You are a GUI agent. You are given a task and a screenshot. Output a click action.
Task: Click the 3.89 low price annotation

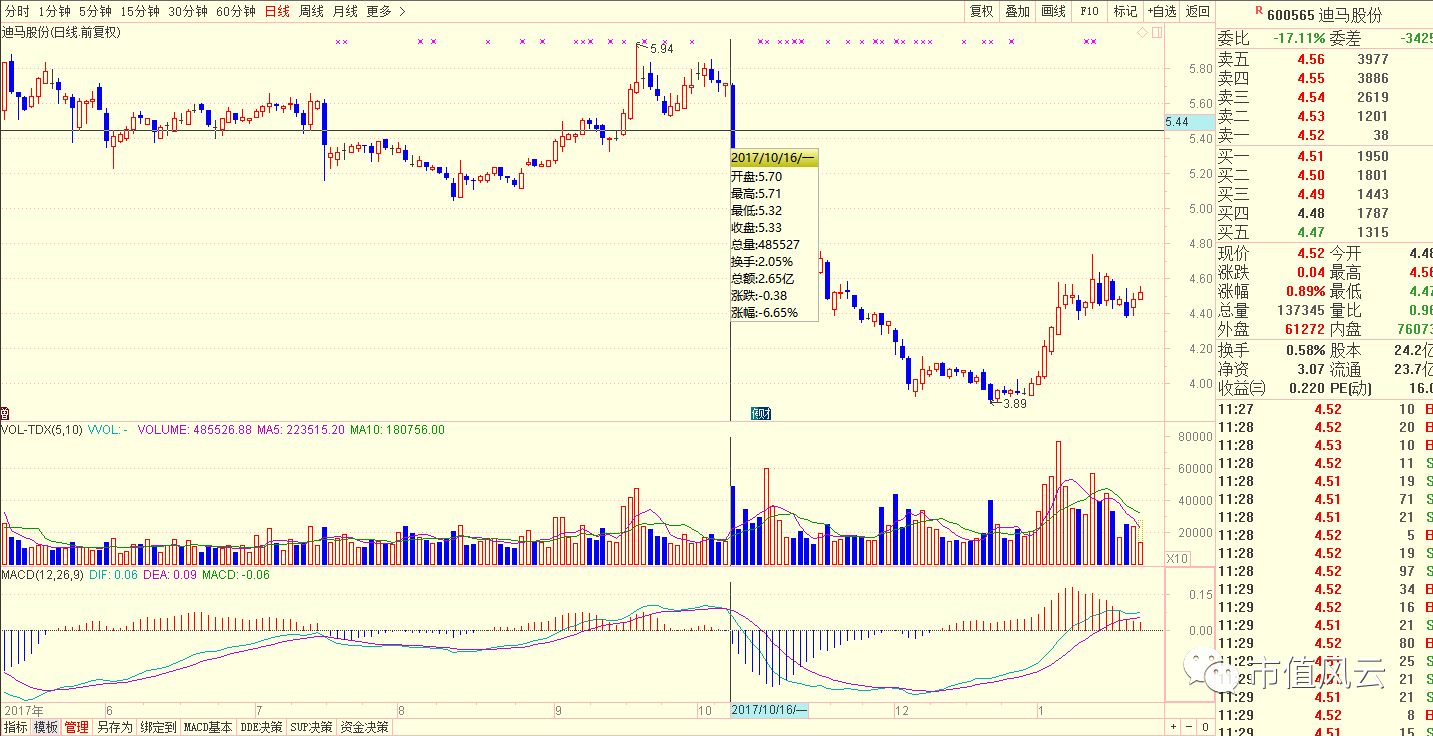(1014, 403)
